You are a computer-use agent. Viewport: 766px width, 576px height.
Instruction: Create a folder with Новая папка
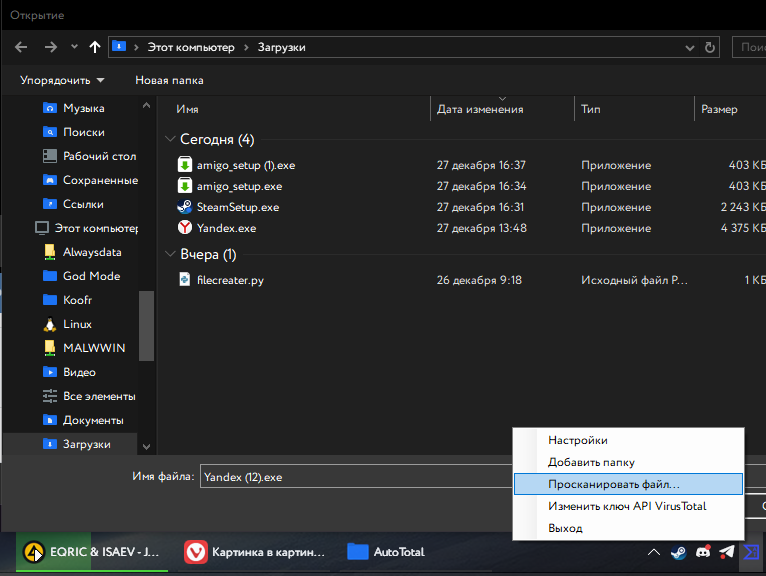click(169, 80)
